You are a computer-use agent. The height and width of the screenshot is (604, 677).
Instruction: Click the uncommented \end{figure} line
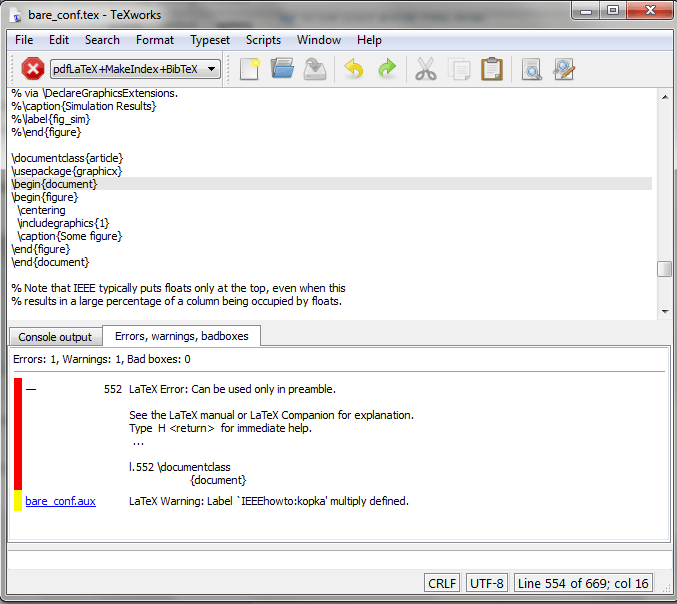(41, 249)
